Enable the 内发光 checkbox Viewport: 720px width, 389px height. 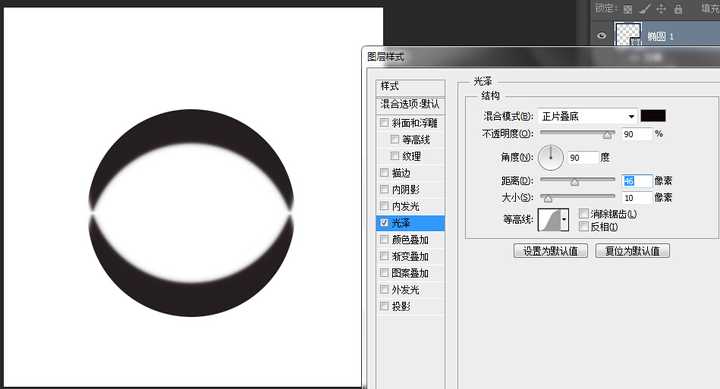[384, 206]
